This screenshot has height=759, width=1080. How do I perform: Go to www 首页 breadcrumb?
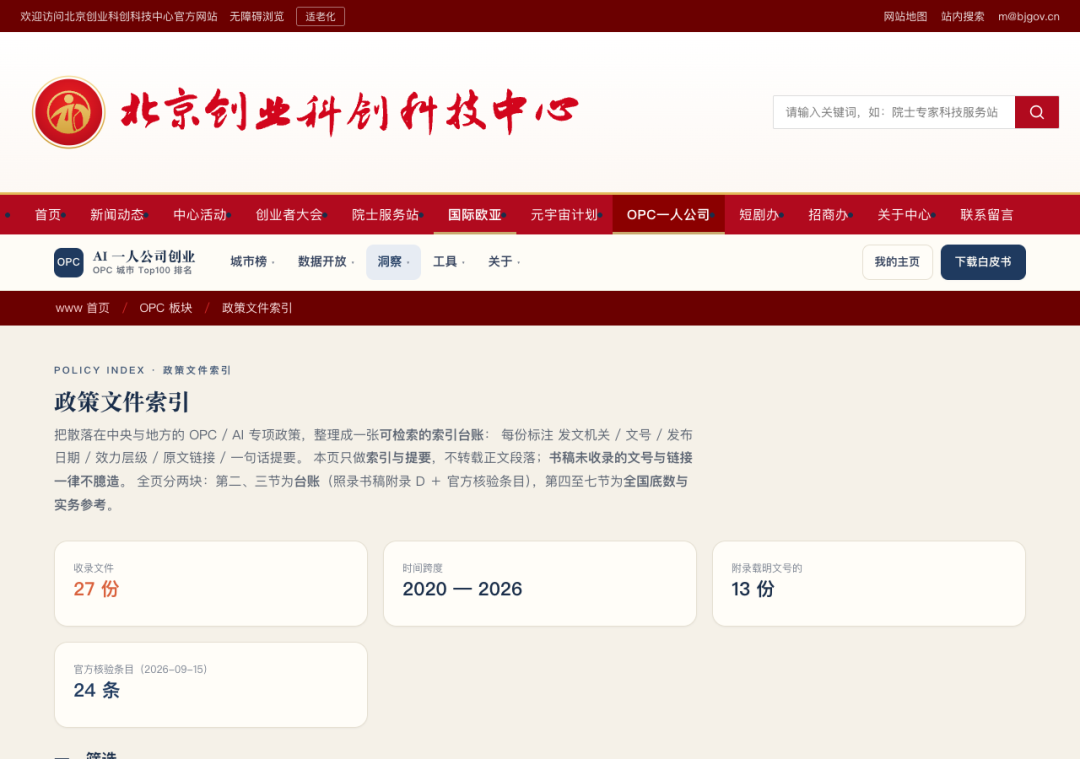point(83,308)
